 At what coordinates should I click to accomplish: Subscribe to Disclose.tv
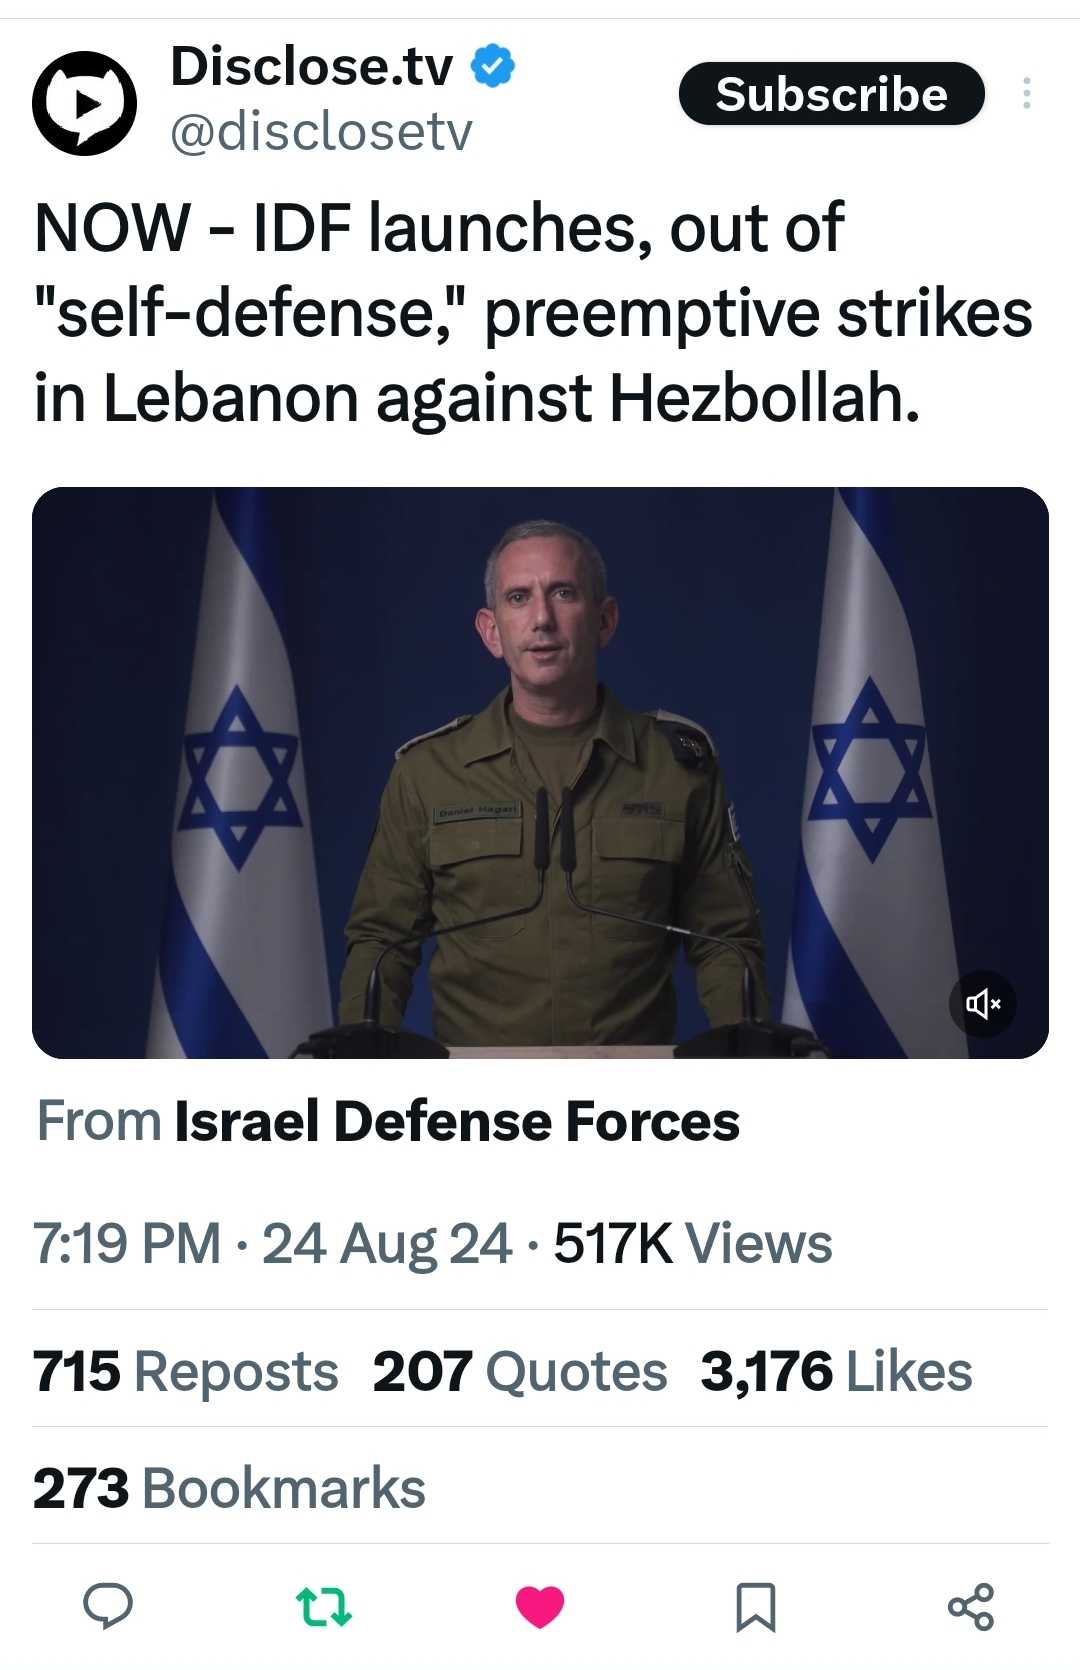tap(831, 94)
